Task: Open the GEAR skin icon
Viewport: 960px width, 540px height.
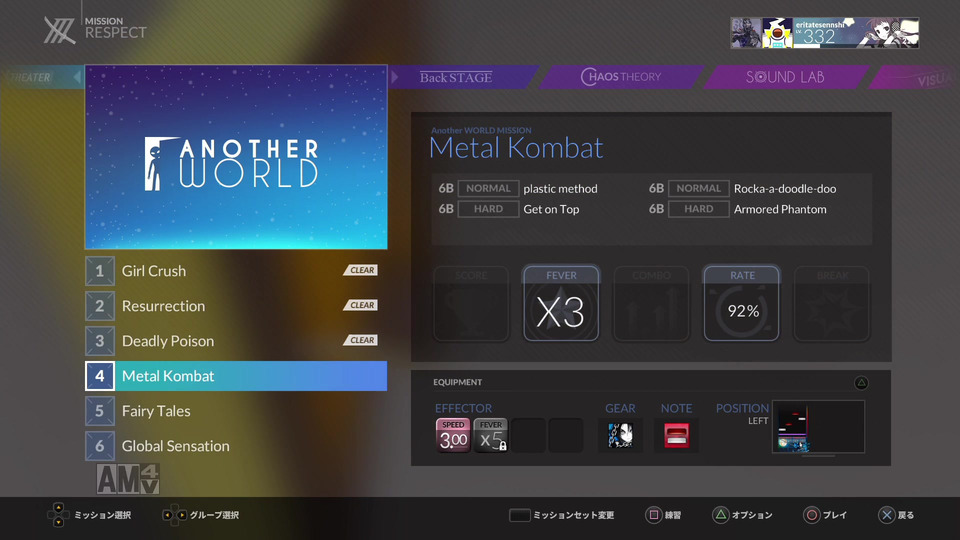Action: click(x=620, y=435)
